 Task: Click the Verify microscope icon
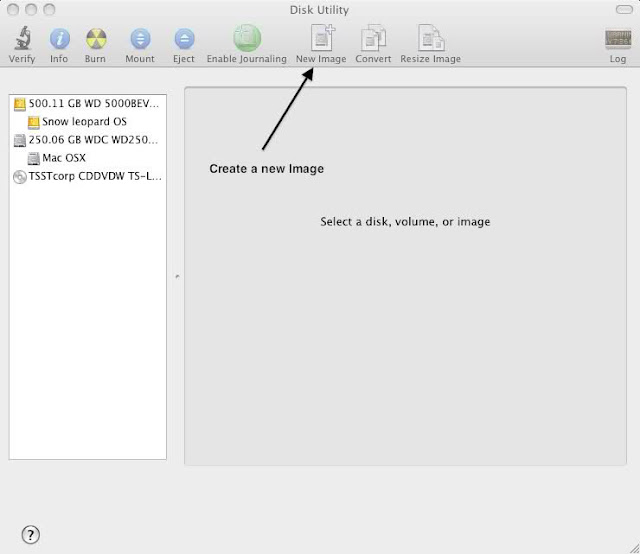click(x=22, y=38)
